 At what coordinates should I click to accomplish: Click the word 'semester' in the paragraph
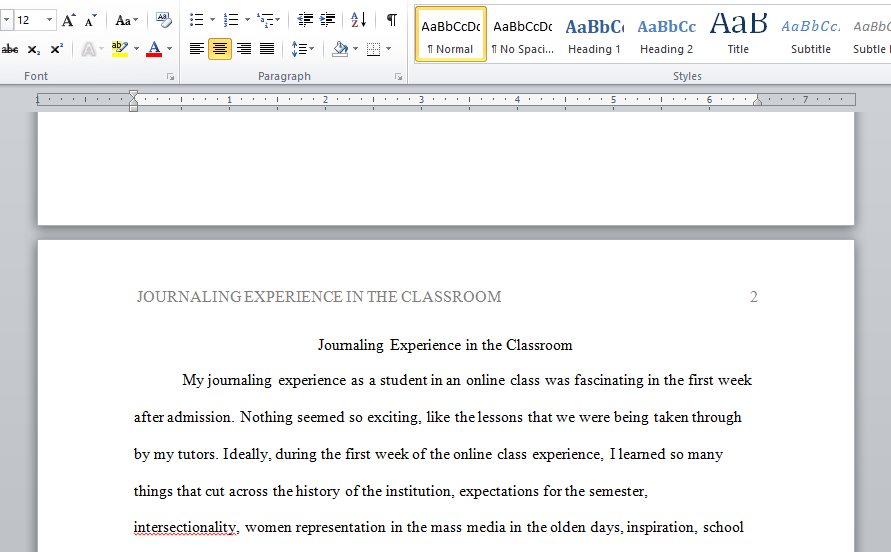pos(617,491)
